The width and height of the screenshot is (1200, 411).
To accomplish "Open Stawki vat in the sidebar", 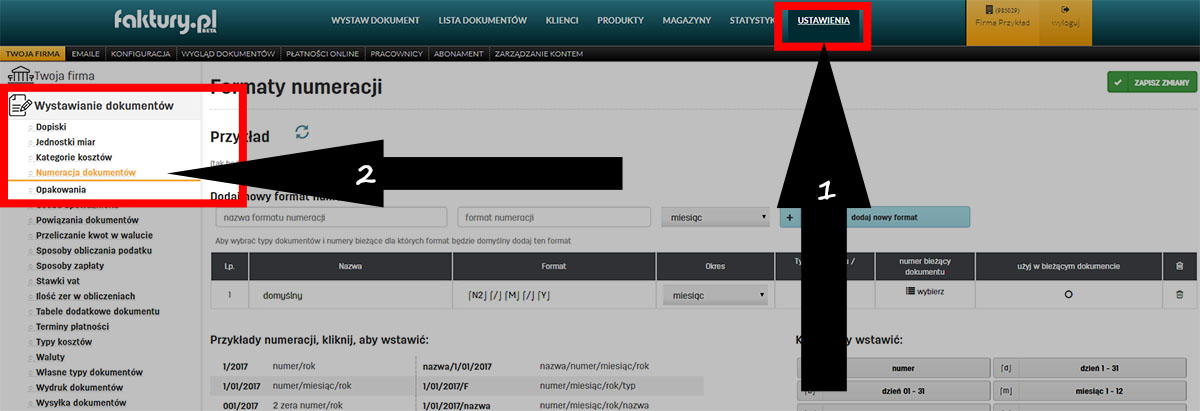I will point(59,280).
